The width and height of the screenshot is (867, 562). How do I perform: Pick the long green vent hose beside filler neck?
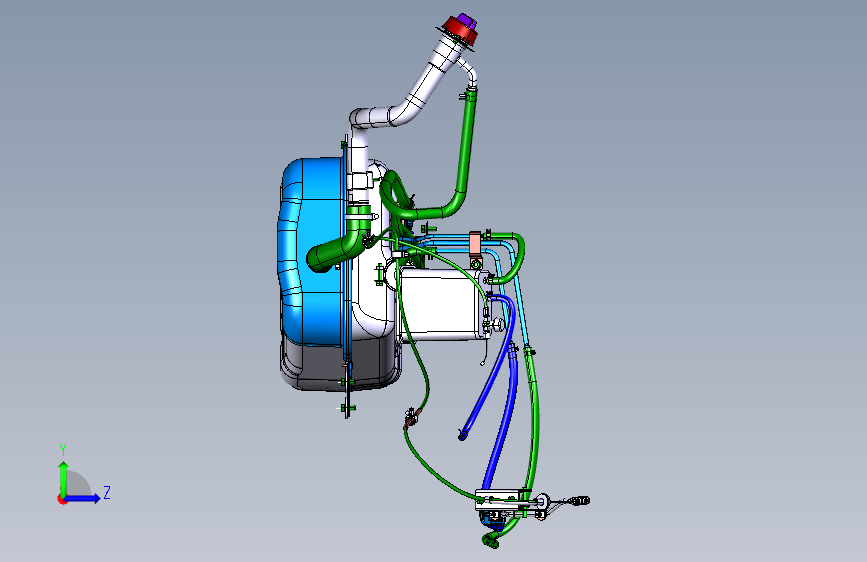[467, 148]
